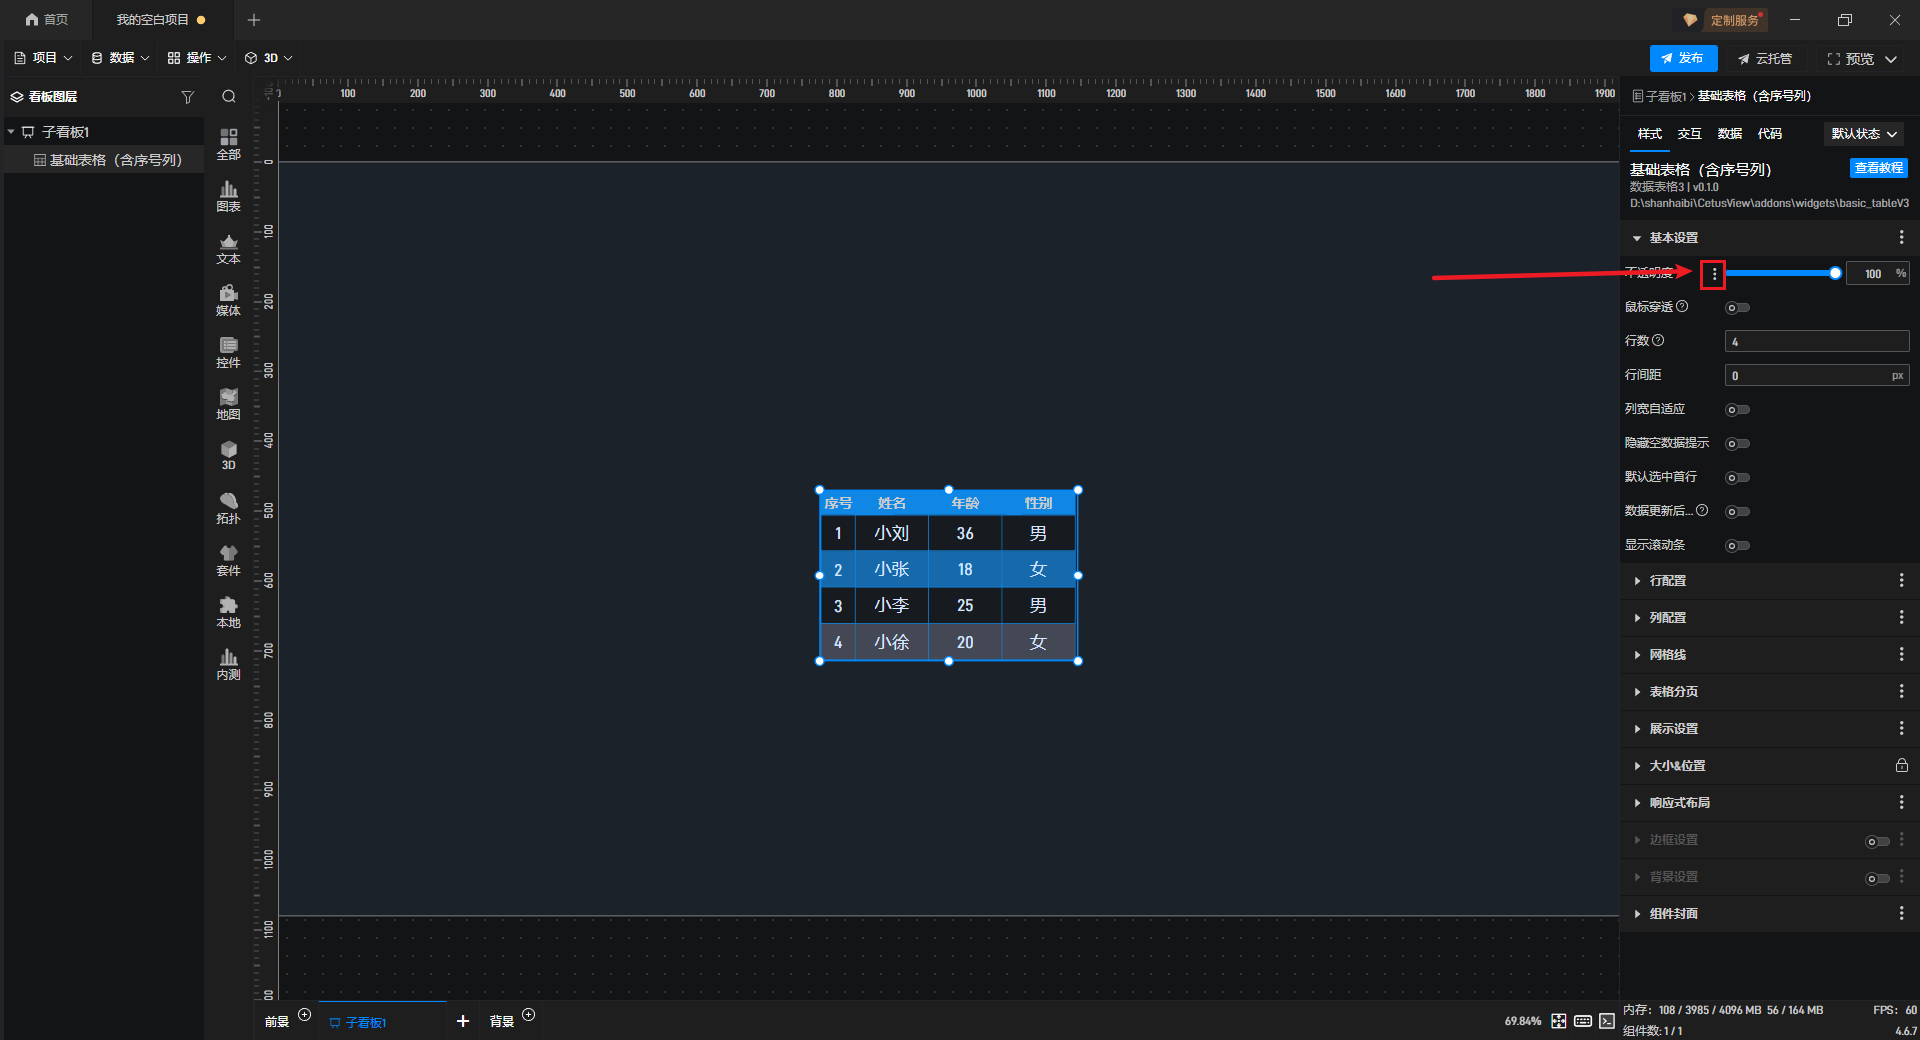The image size is (1920, 1040).
Task: Click the opacity slider handle
Action: pyautogui.click(x=1835, y=273)
